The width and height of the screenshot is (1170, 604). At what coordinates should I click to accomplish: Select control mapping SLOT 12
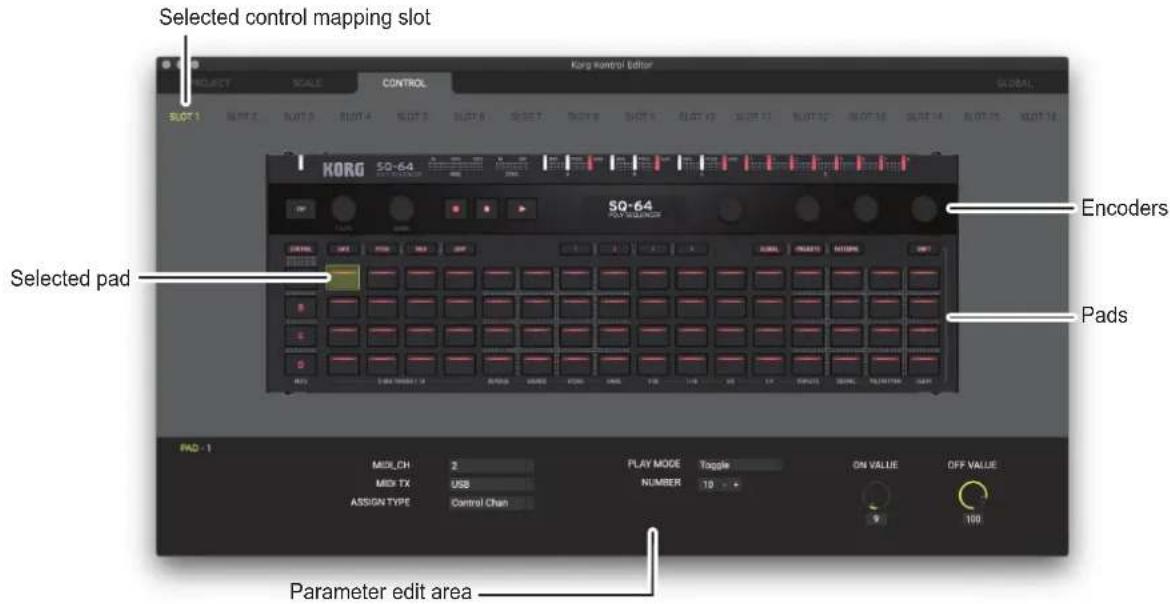810,117
